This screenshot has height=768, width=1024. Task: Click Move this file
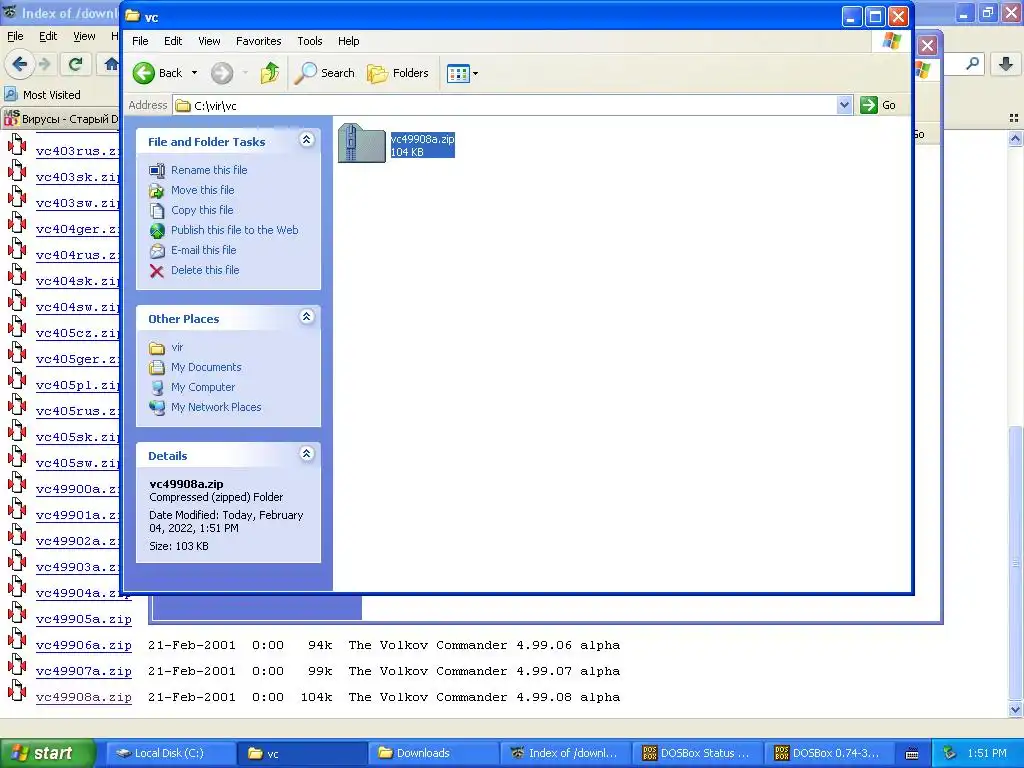202,190
